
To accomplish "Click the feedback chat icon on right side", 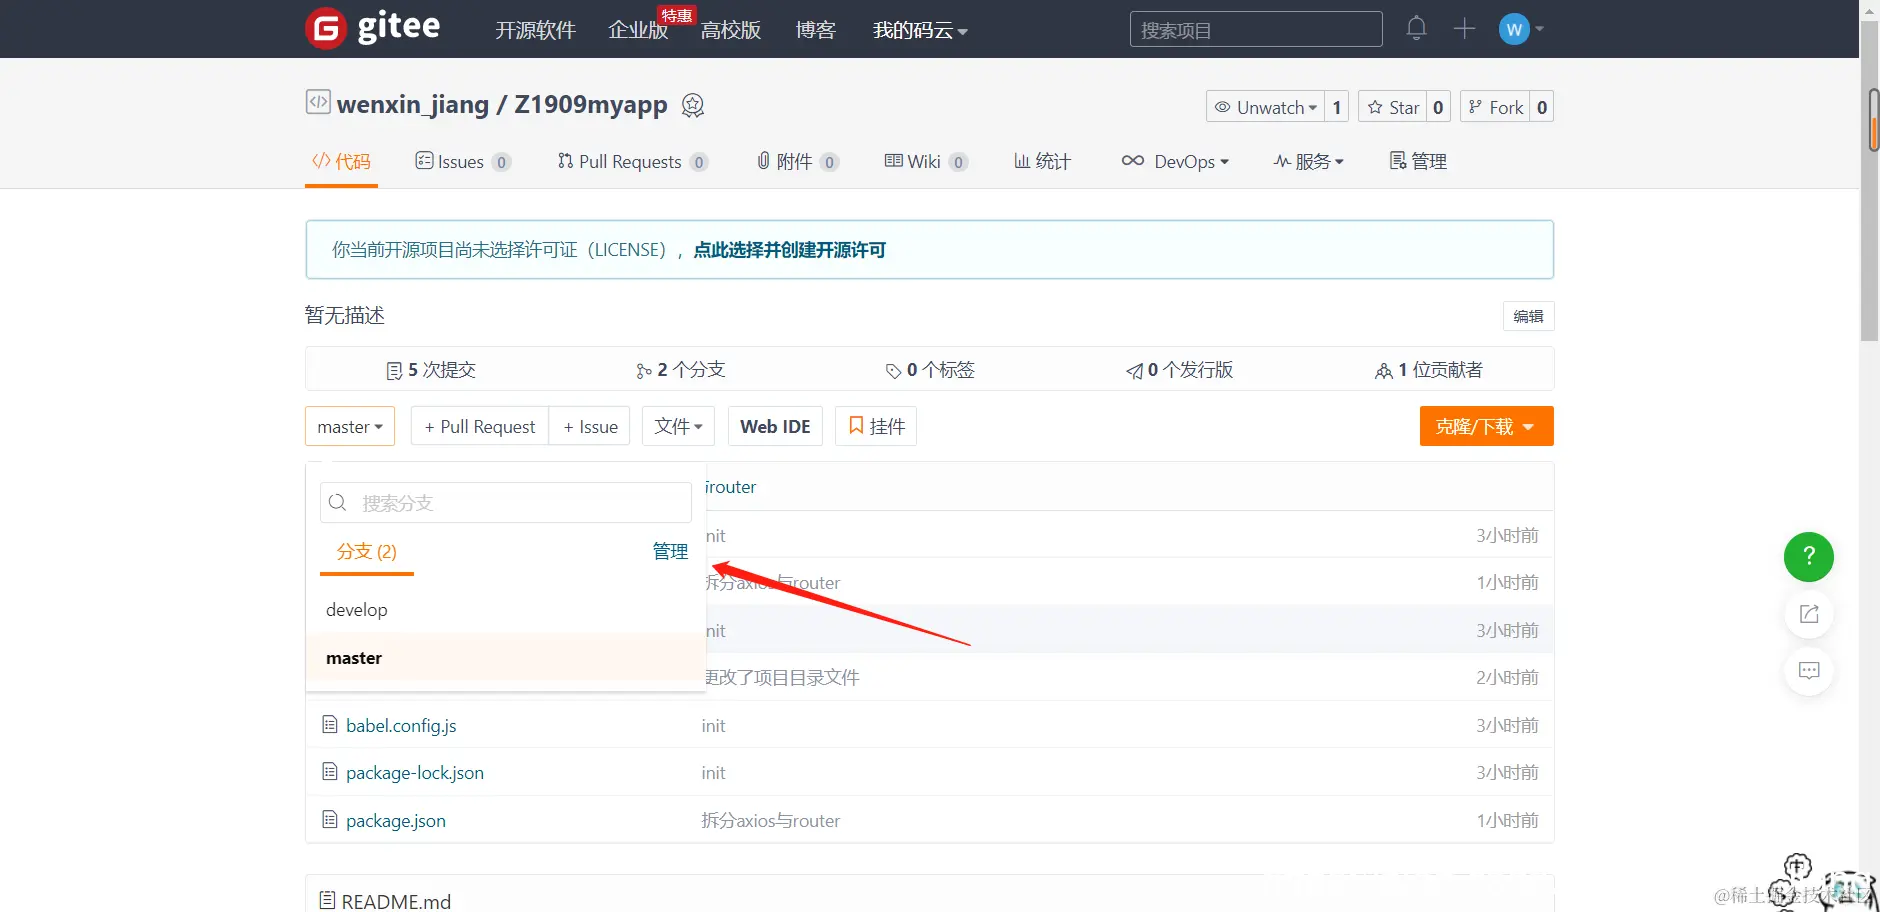I will tap(1809, 671).
